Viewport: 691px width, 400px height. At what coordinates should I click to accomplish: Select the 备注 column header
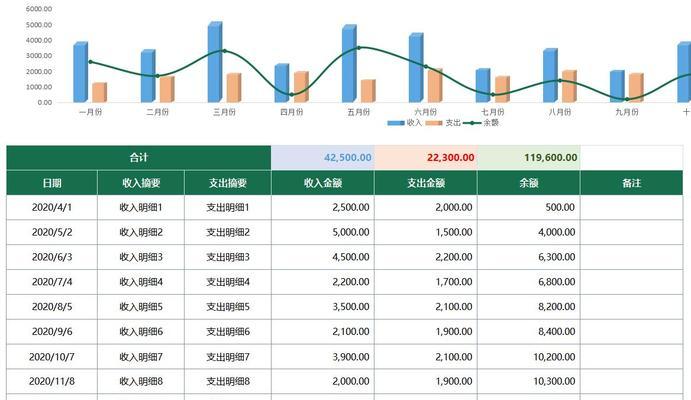(632, 183)
